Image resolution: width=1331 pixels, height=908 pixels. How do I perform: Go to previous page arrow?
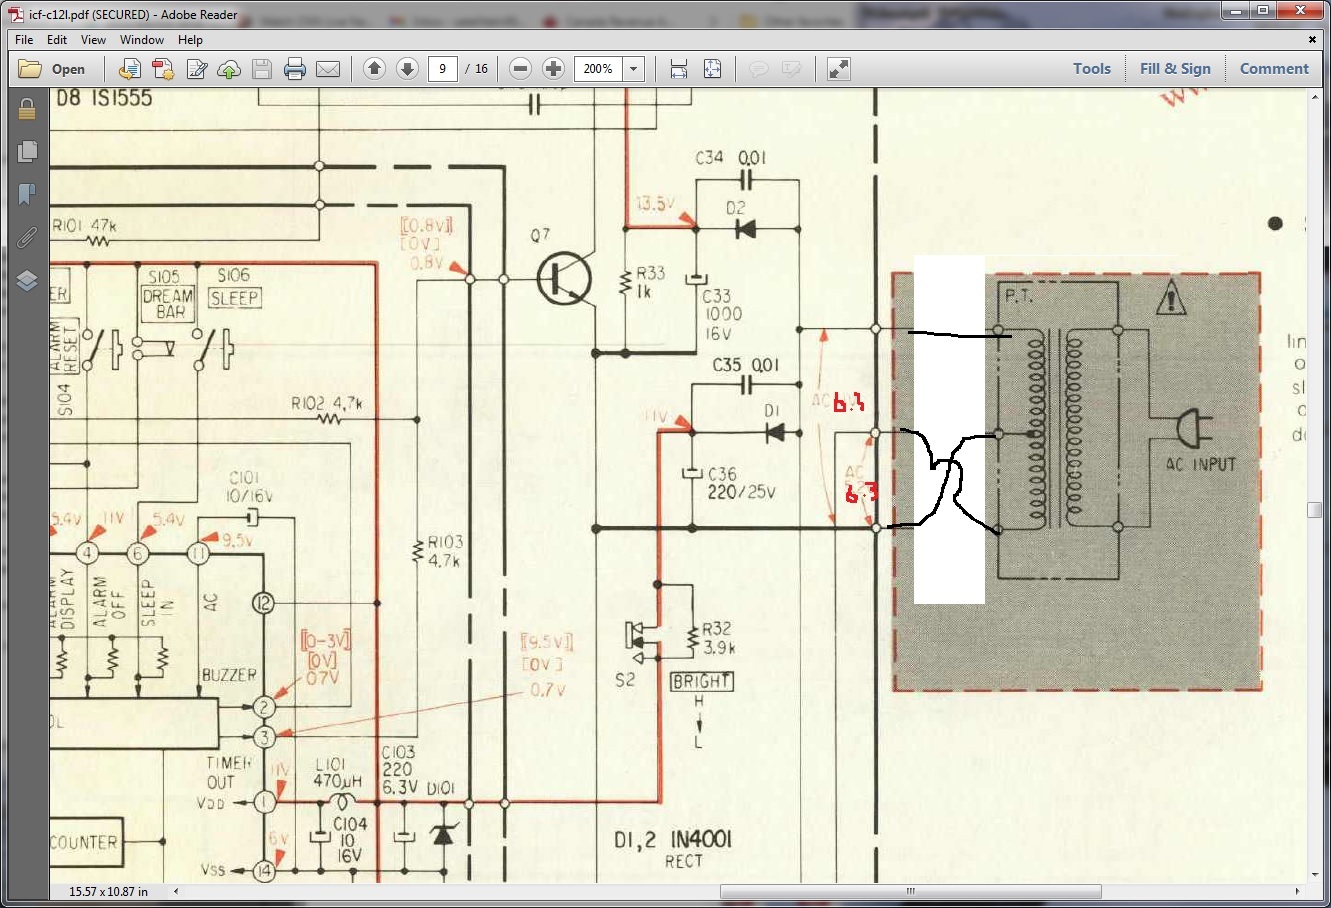pos(374,69)
